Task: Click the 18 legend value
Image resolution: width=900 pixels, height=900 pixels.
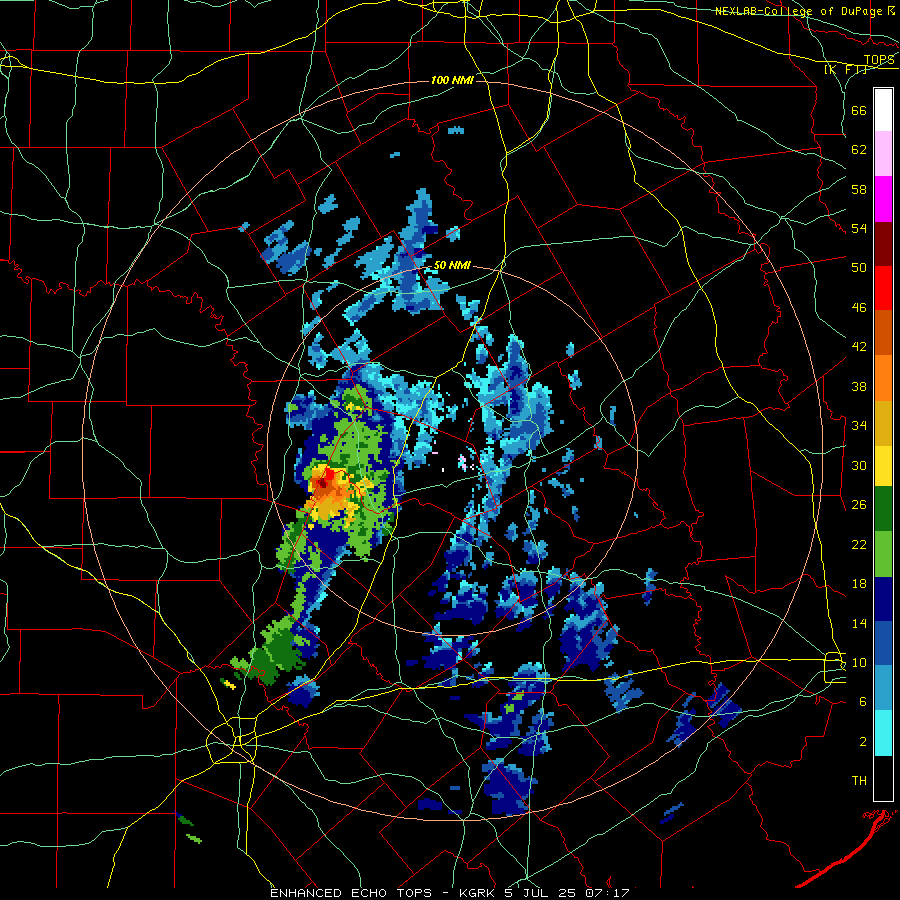Action: pyautogui.click(x=859, y=584)
